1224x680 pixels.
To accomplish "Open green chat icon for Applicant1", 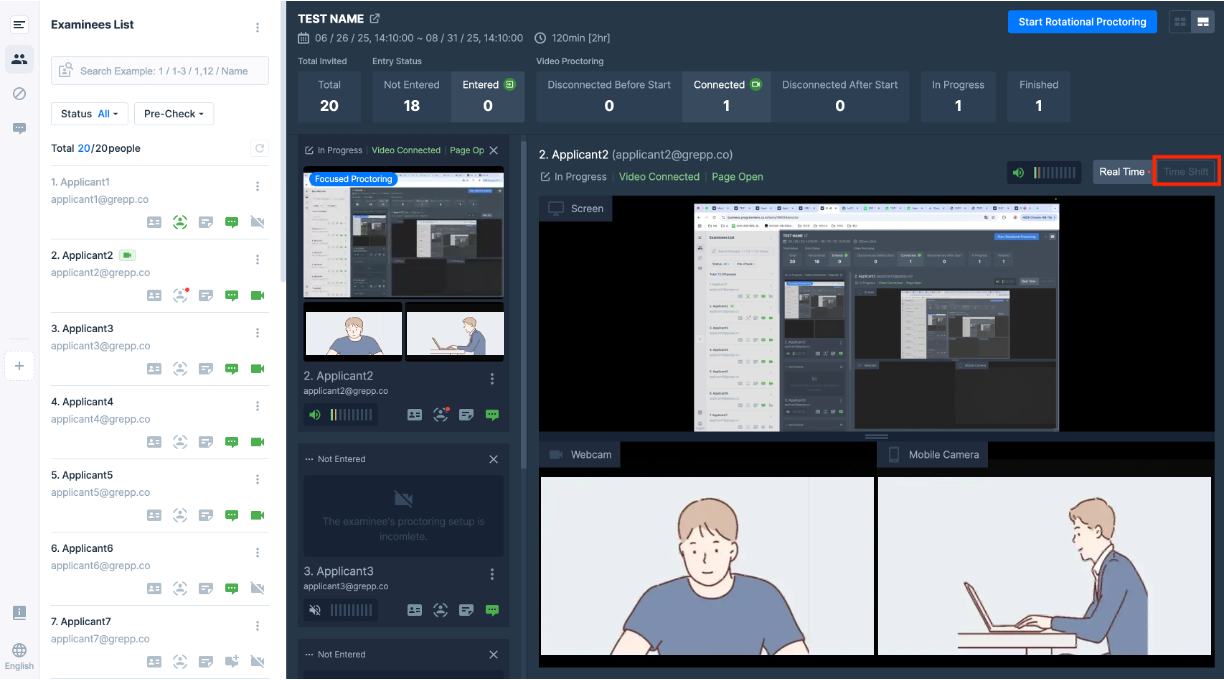I will [x=232, y=222].
